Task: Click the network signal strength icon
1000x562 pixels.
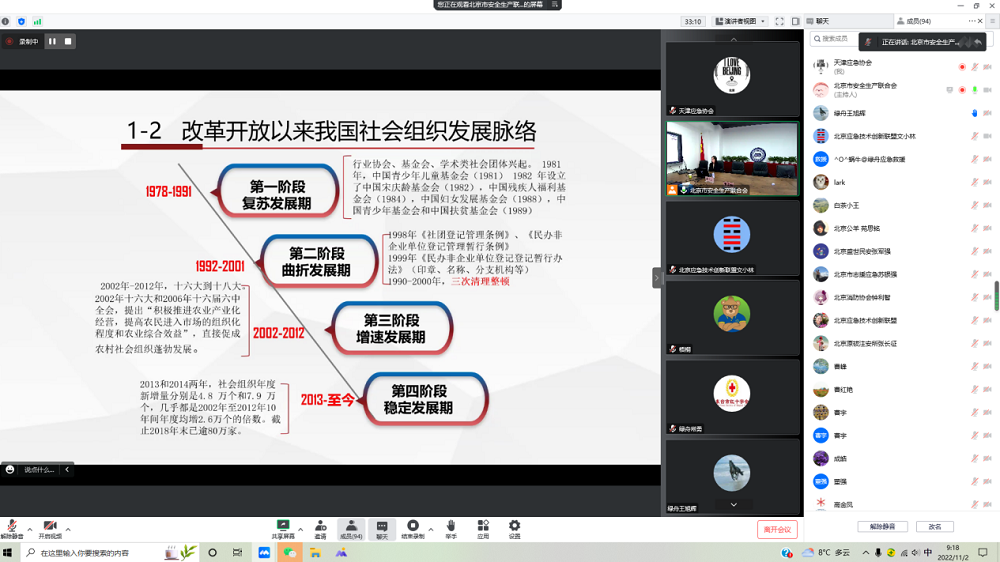Action: tap(37, 21)
